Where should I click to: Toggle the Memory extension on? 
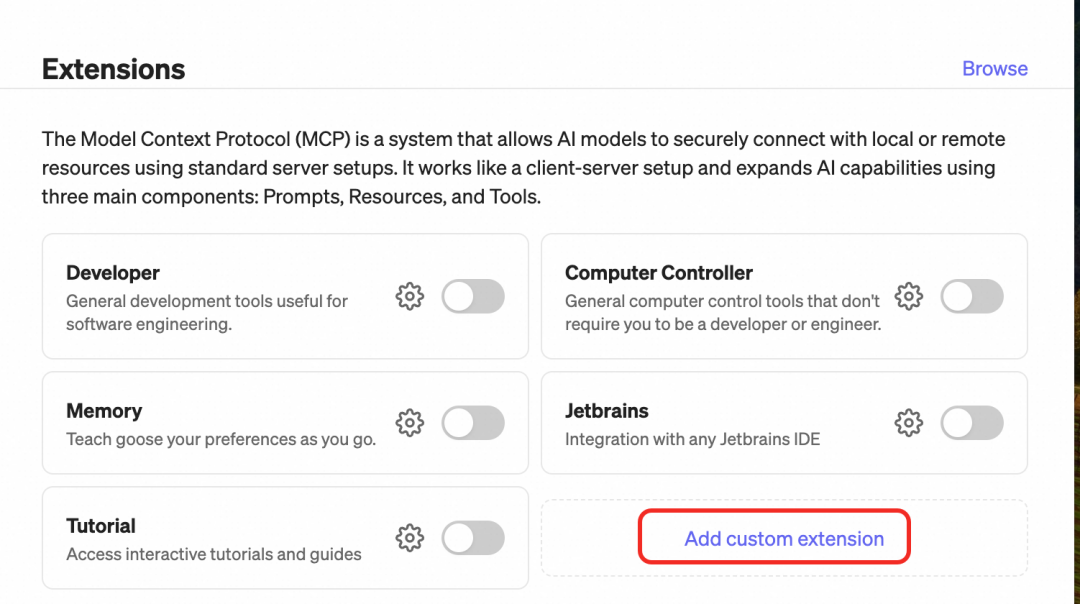473,422
